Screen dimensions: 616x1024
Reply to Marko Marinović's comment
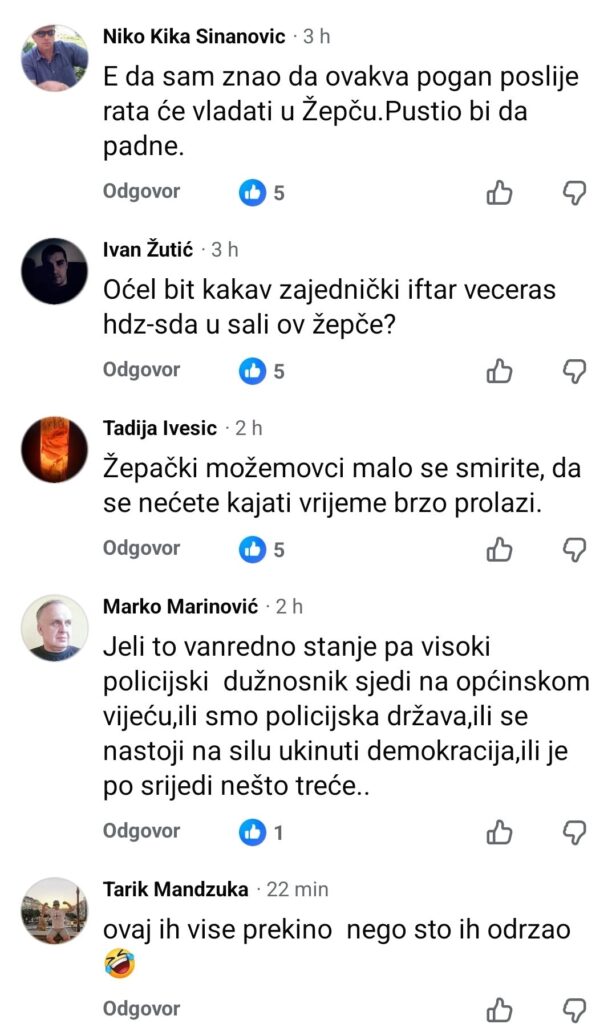[141, 831]
